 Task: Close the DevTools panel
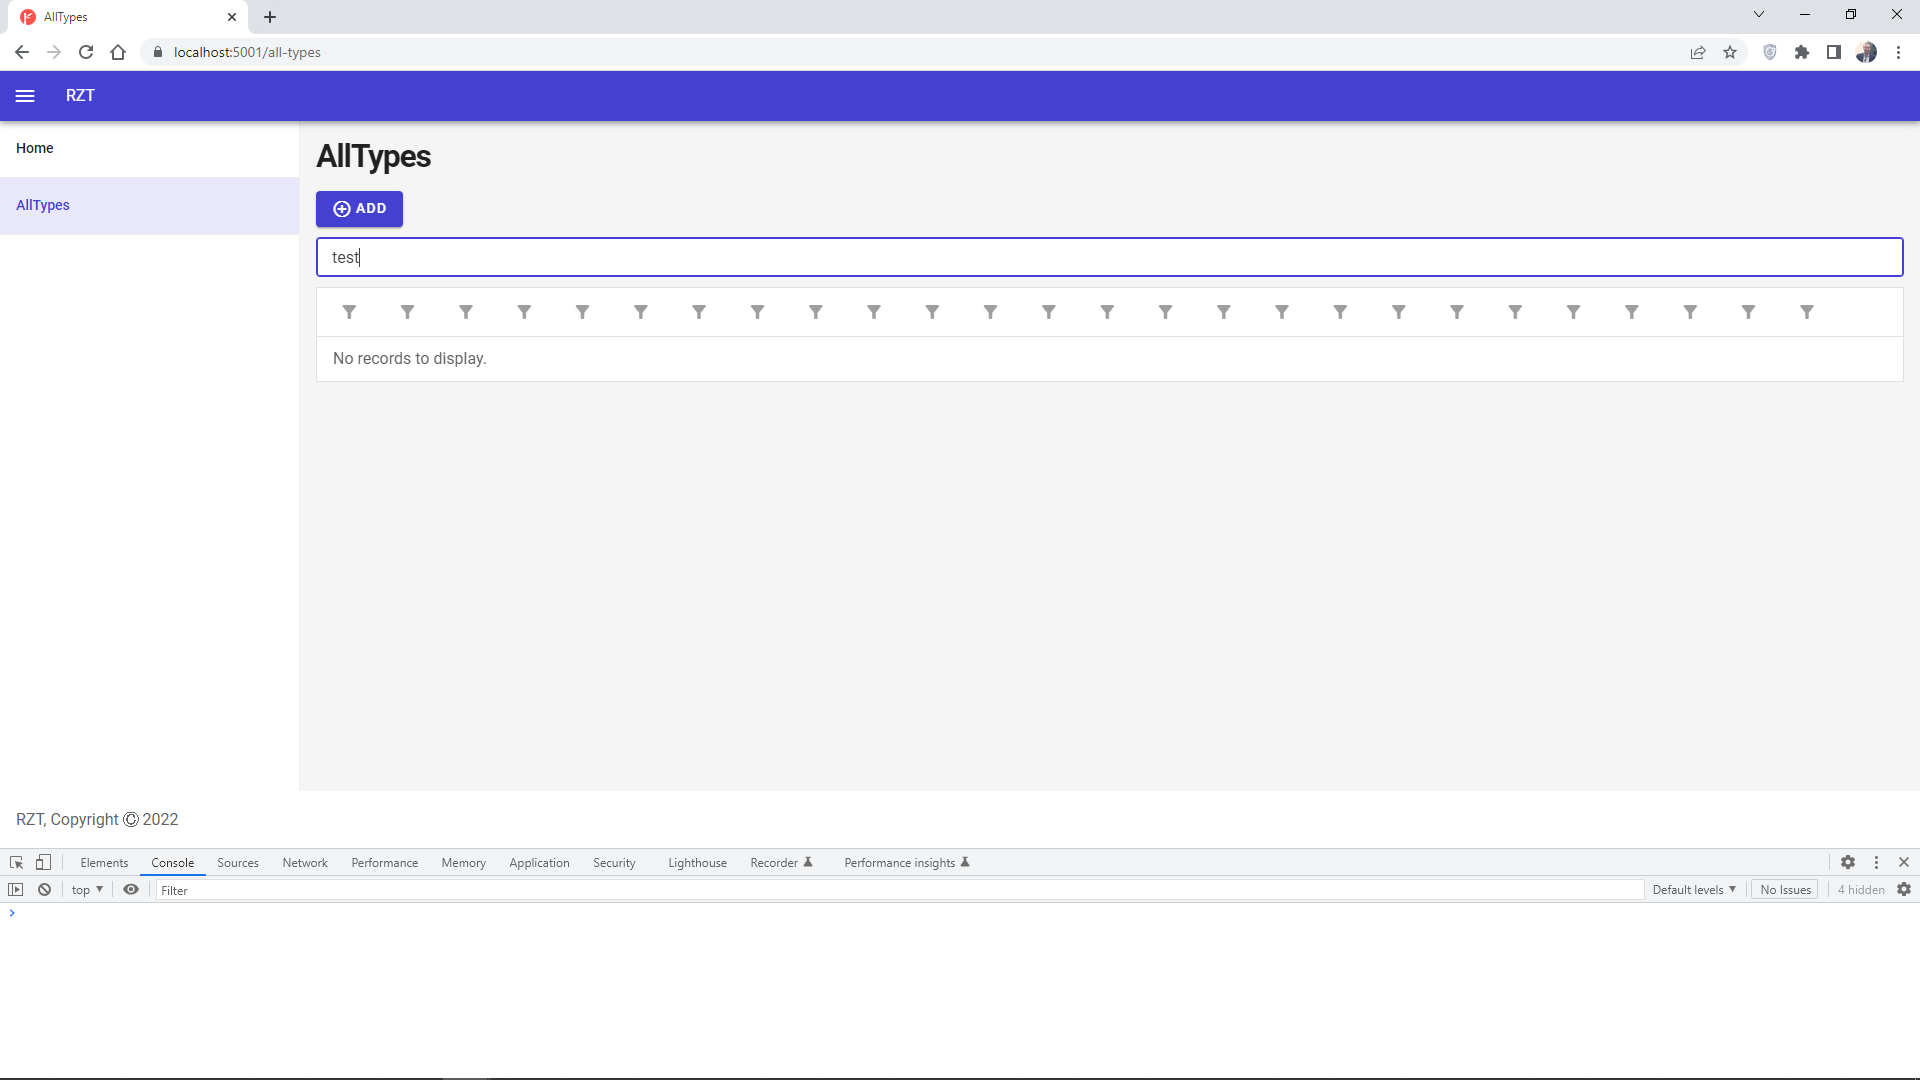coord(1904,862)
